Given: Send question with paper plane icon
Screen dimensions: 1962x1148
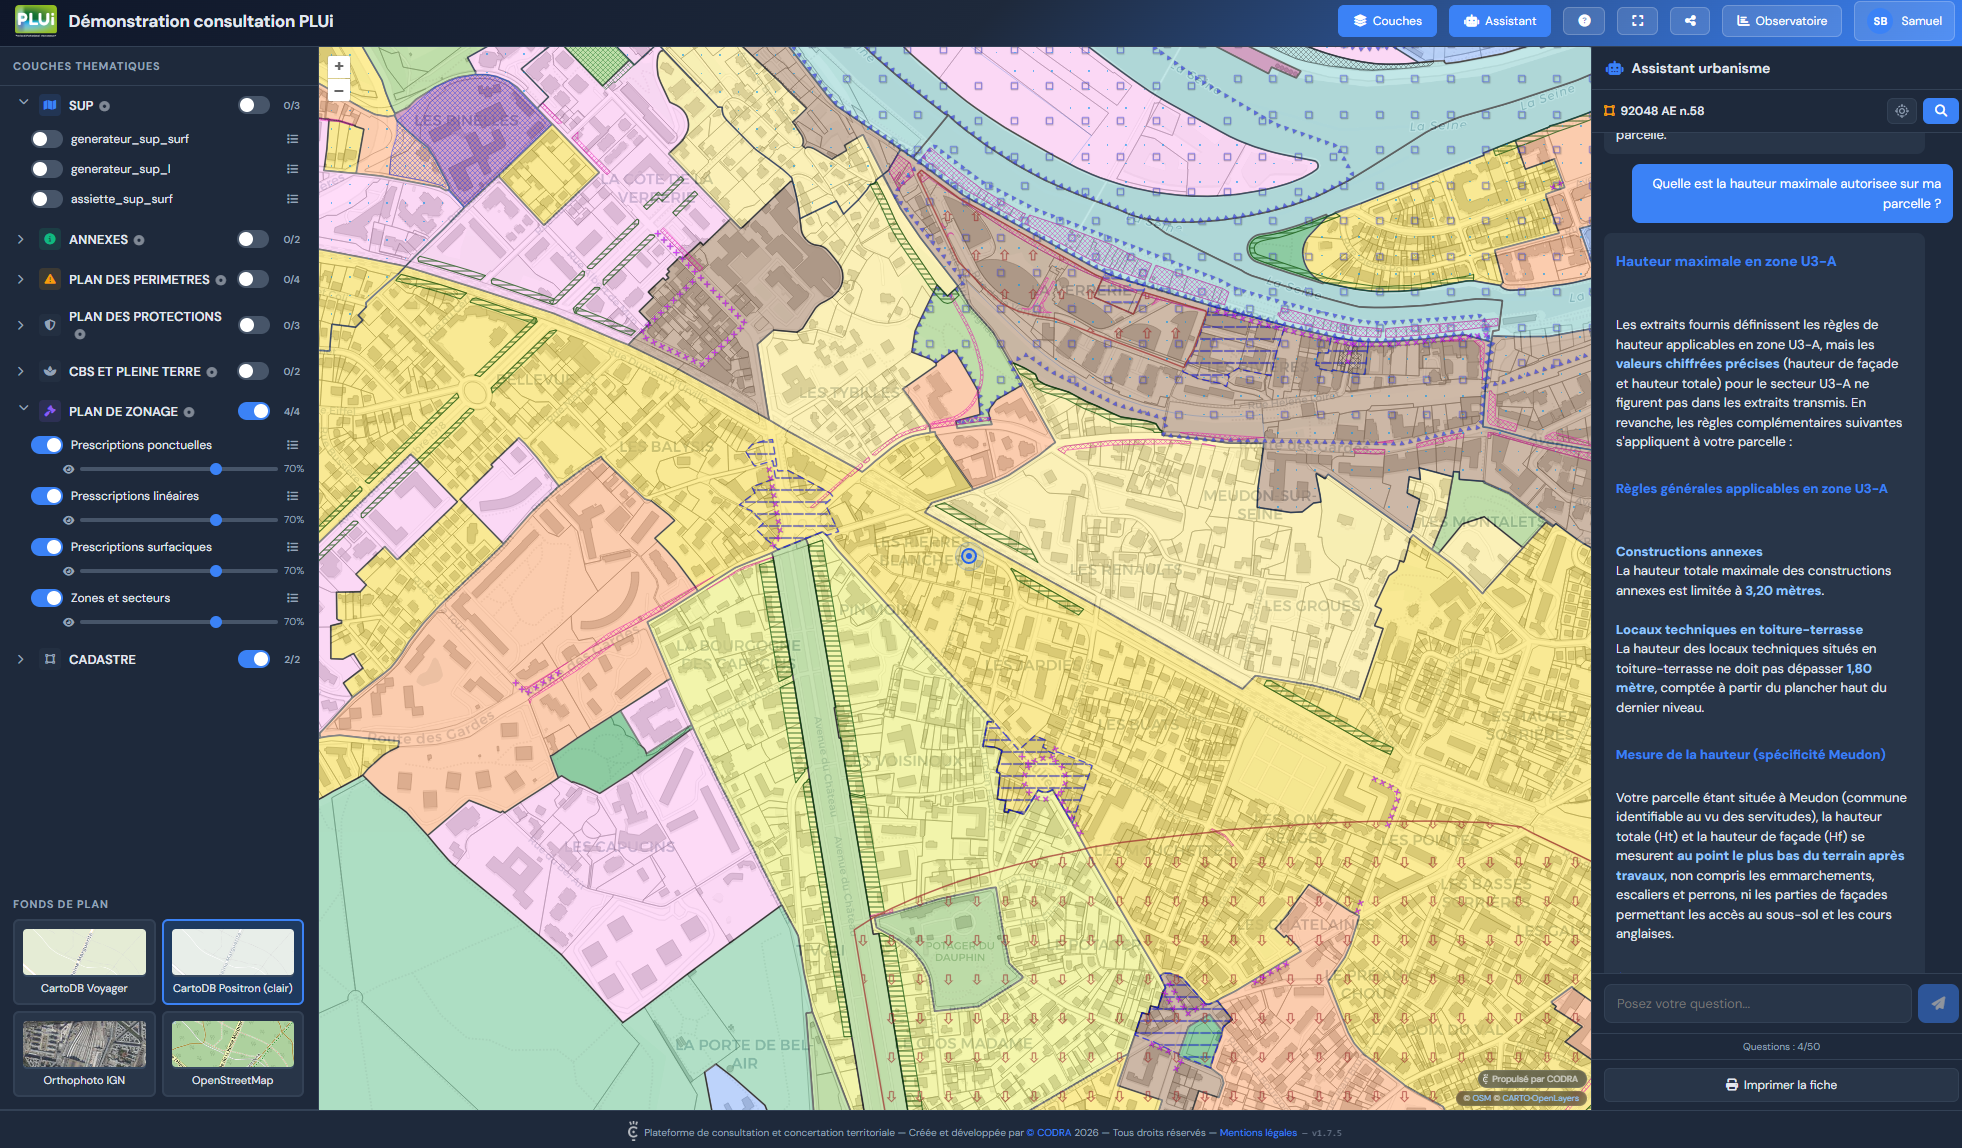Looking at the screenshot, I should coord(1937,1003).
